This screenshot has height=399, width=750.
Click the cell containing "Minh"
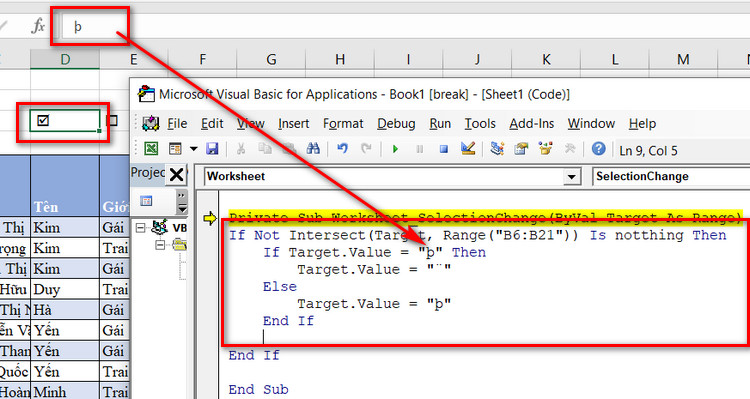click(x=65, y=391)
